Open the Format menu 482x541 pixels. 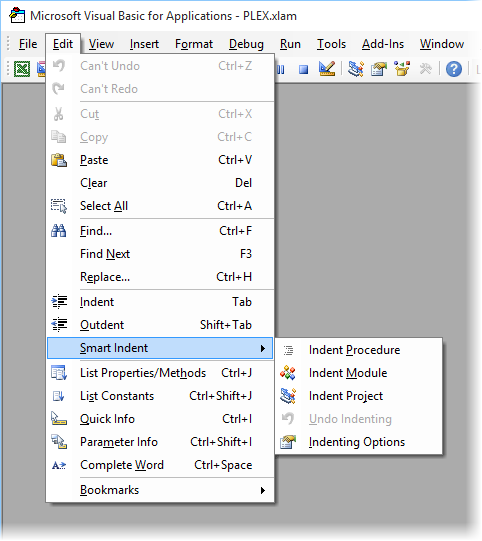194,44
